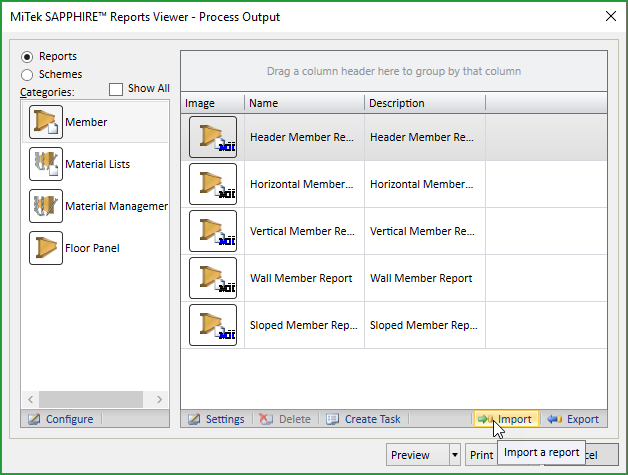This screenshot has height=475, width=628.
Task: Select the Header Member Re... name cell
Action: [304, 137]
